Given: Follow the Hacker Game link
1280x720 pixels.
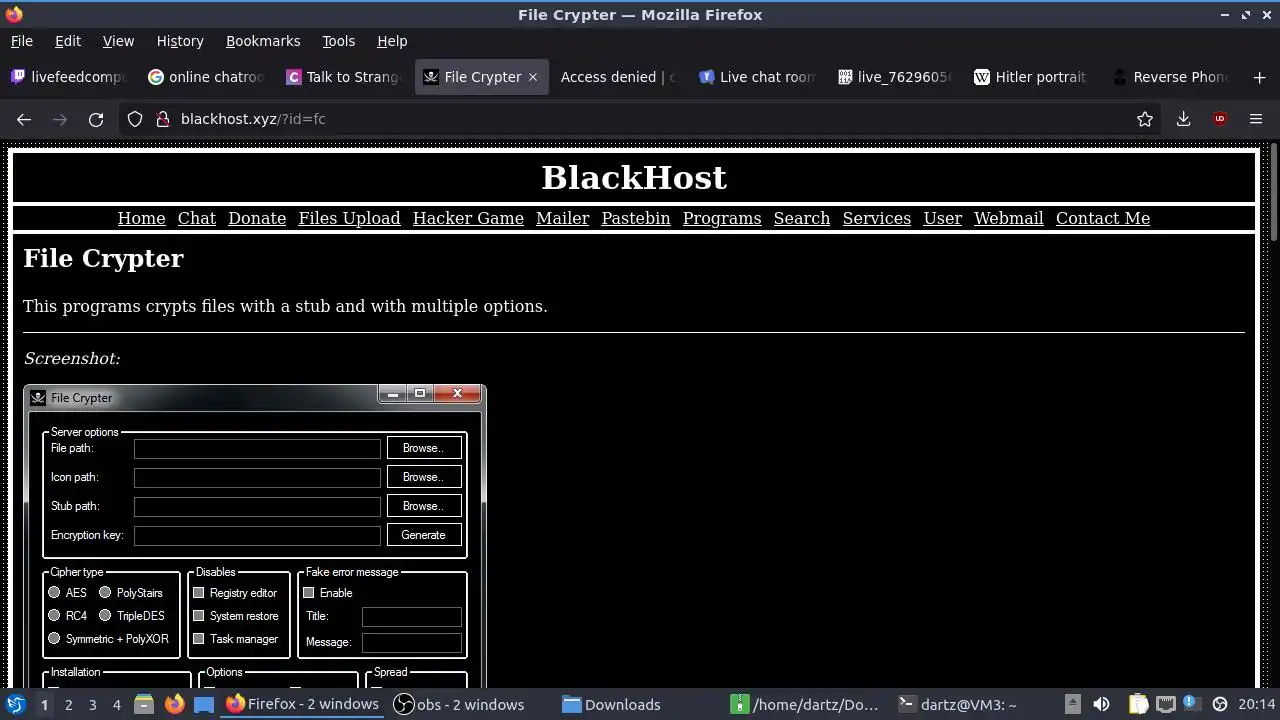Looking at the screenshot, I should pos(468,218).
